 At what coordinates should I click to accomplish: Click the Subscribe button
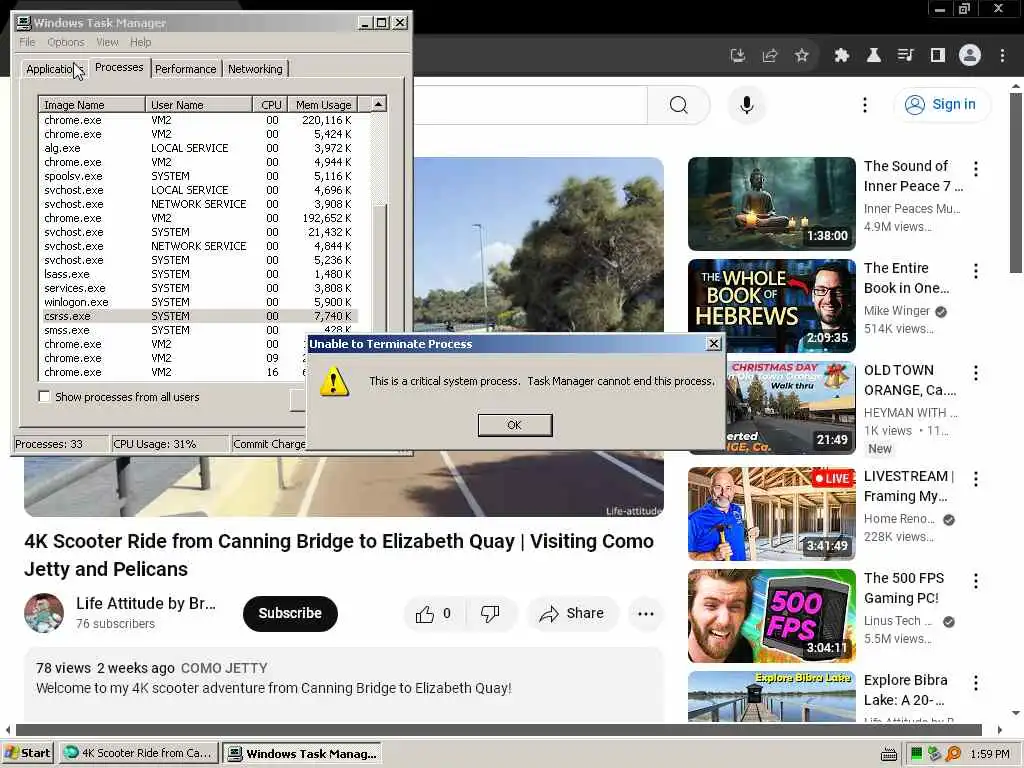point(290,613)
